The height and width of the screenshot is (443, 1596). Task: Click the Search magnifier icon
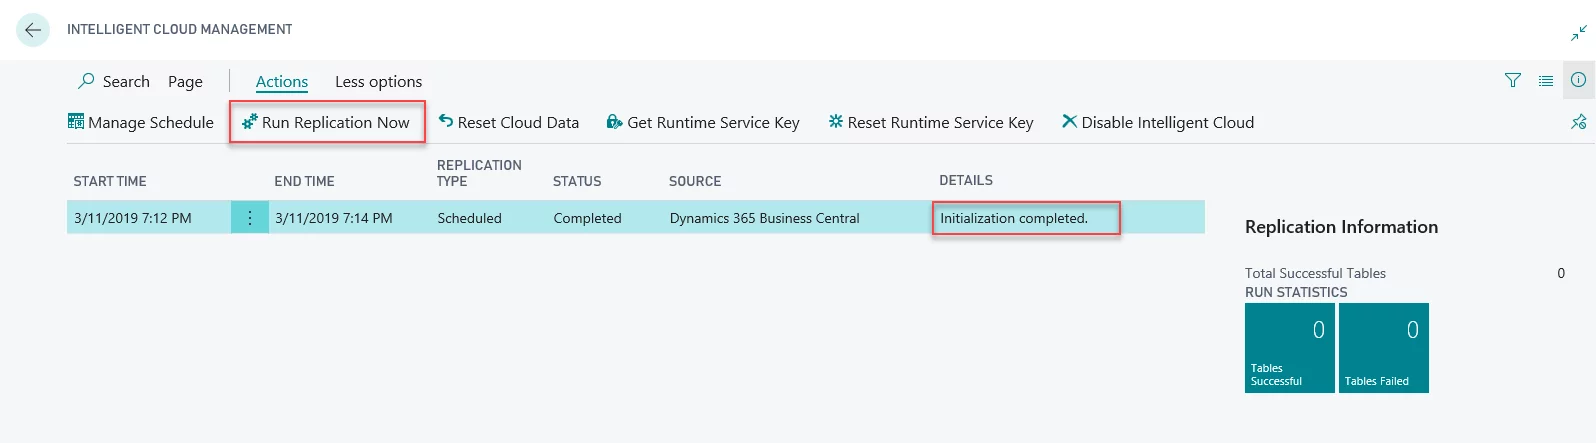pos(87,81)
